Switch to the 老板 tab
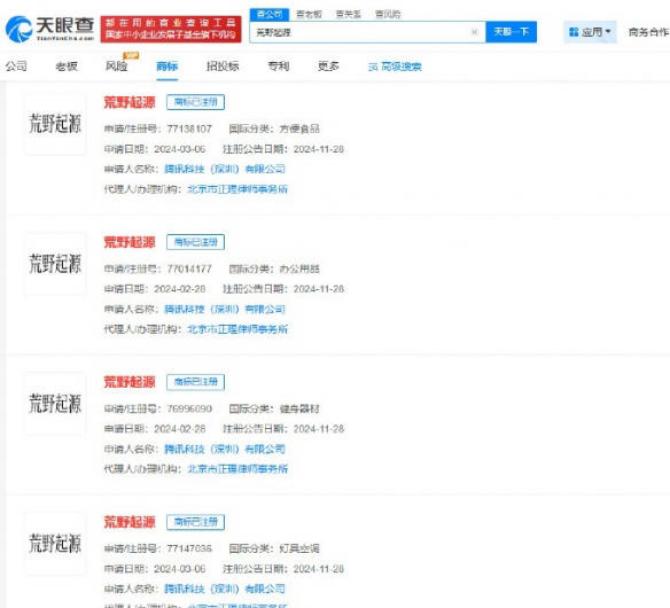The image size is (670, 608). tap(66, 66)
